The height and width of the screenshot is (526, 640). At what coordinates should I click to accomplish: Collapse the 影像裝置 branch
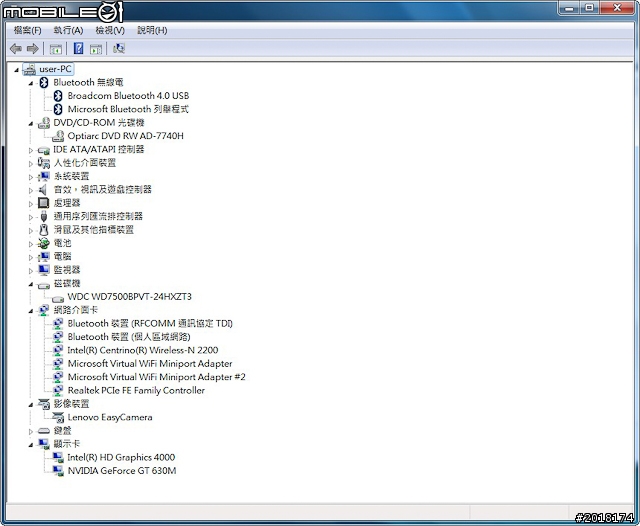[x=31, y=405]
